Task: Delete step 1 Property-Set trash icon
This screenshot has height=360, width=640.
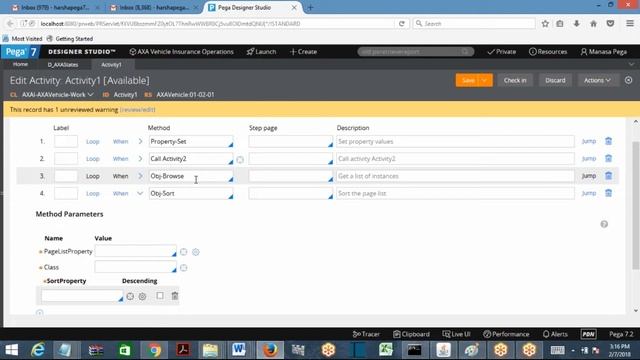Action: coord(608,141)
